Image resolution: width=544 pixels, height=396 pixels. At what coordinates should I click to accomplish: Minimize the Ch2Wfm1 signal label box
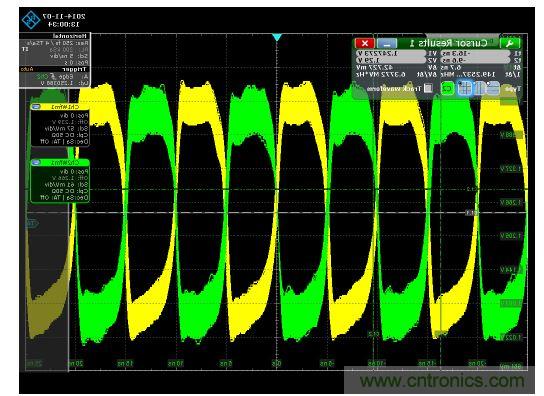pos(36,162)
